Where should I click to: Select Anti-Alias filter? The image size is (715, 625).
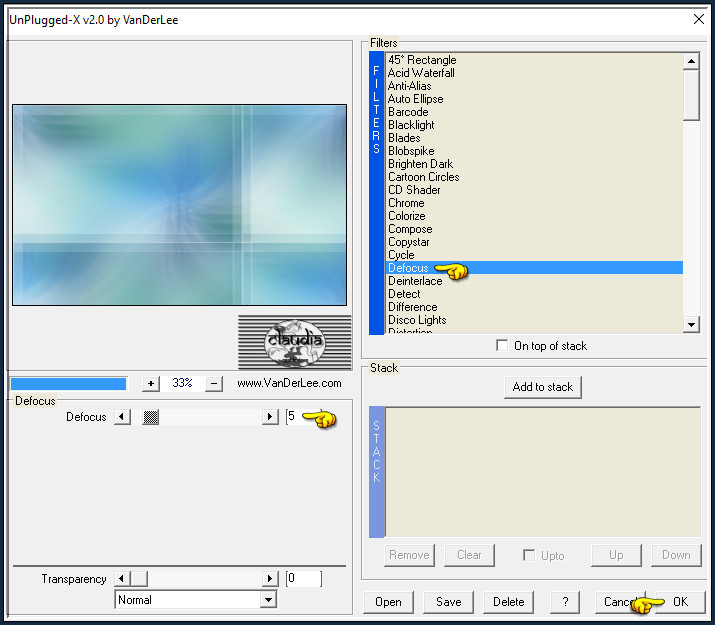pyautogui.click(x=534, y=86)
